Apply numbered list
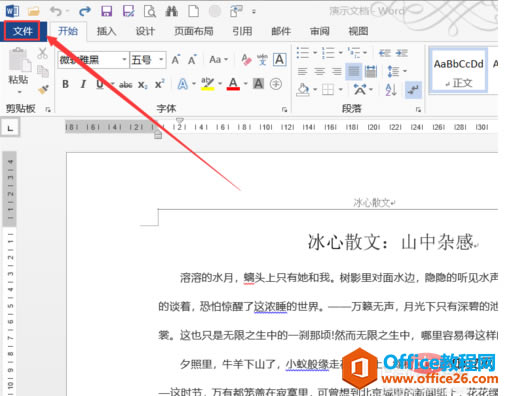Image resolution: width=505 pixels, height=396 pixels. pos(328,53)
